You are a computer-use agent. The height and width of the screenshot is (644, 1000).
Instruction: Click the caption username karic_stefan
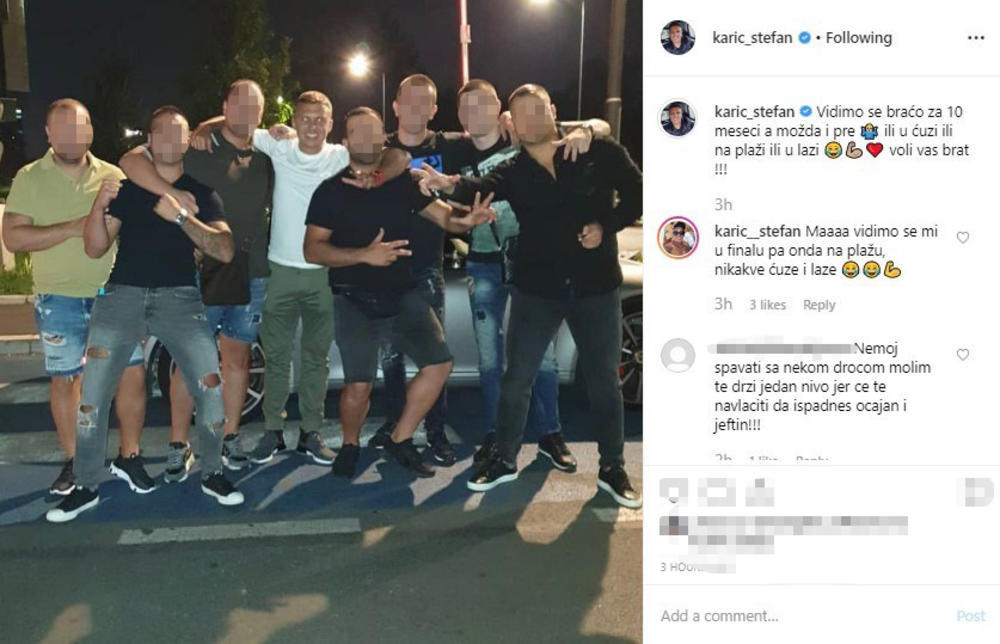click(754, 112)
